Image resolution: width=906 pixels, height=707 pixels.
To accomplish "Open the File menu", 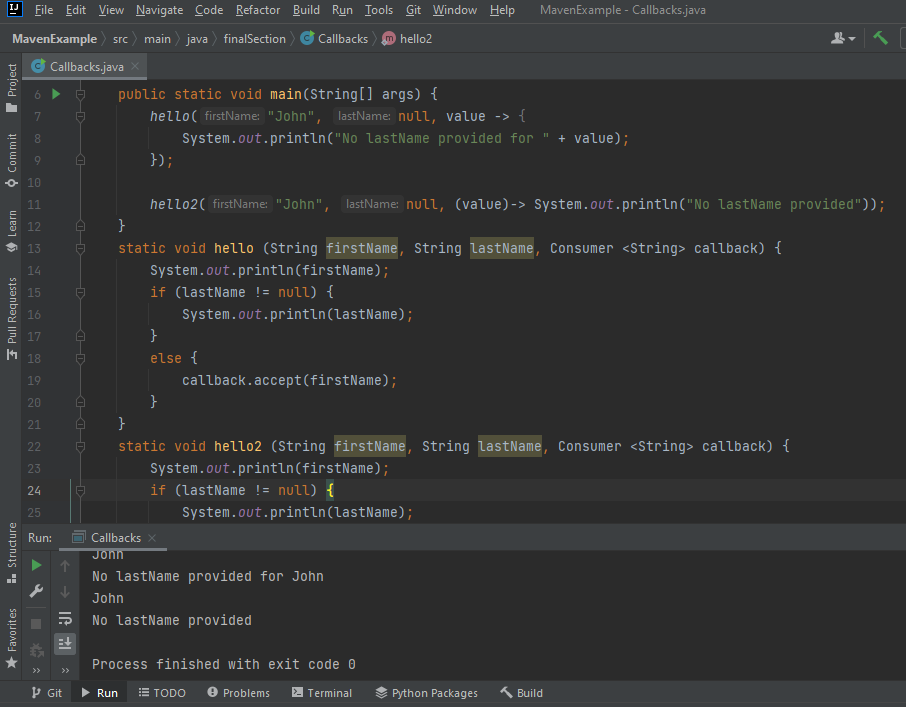I will pos(44,10).
